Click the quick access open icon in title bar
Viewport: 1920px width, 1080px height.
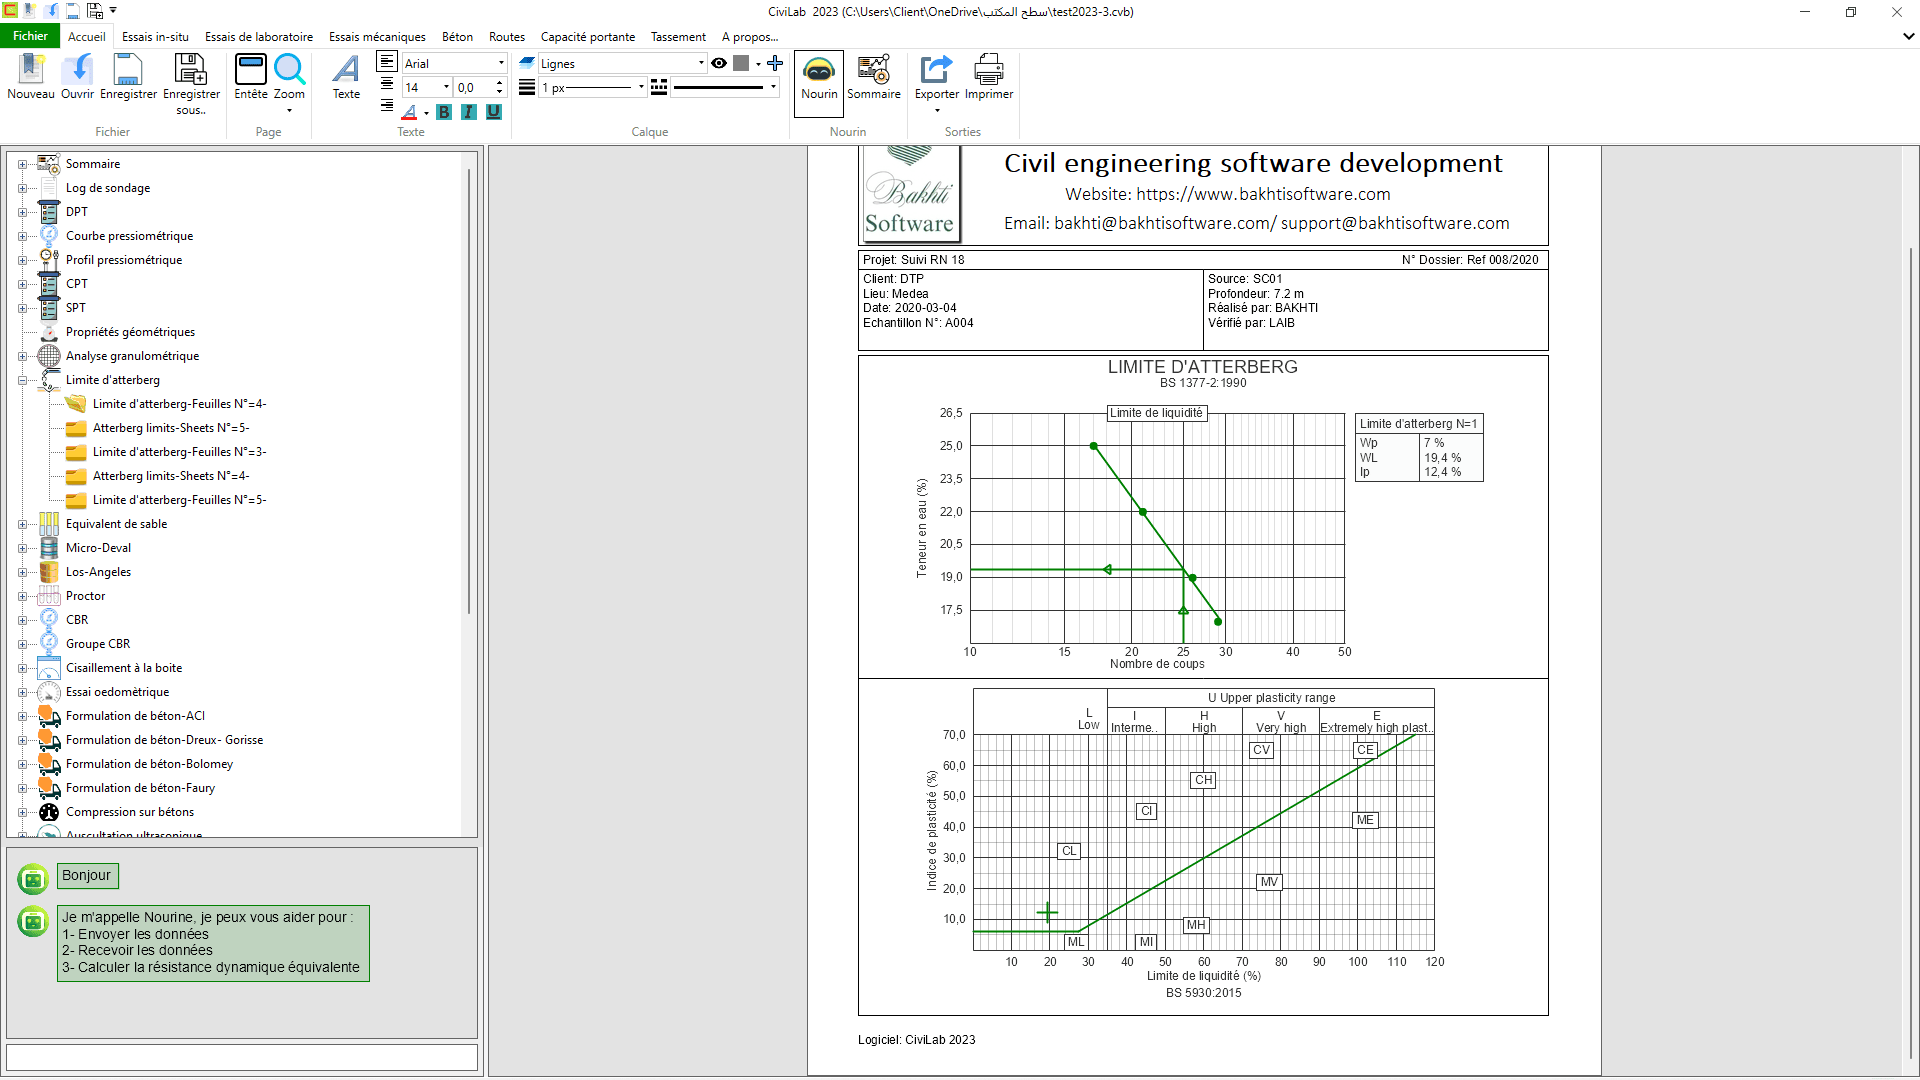pos(51,11)
